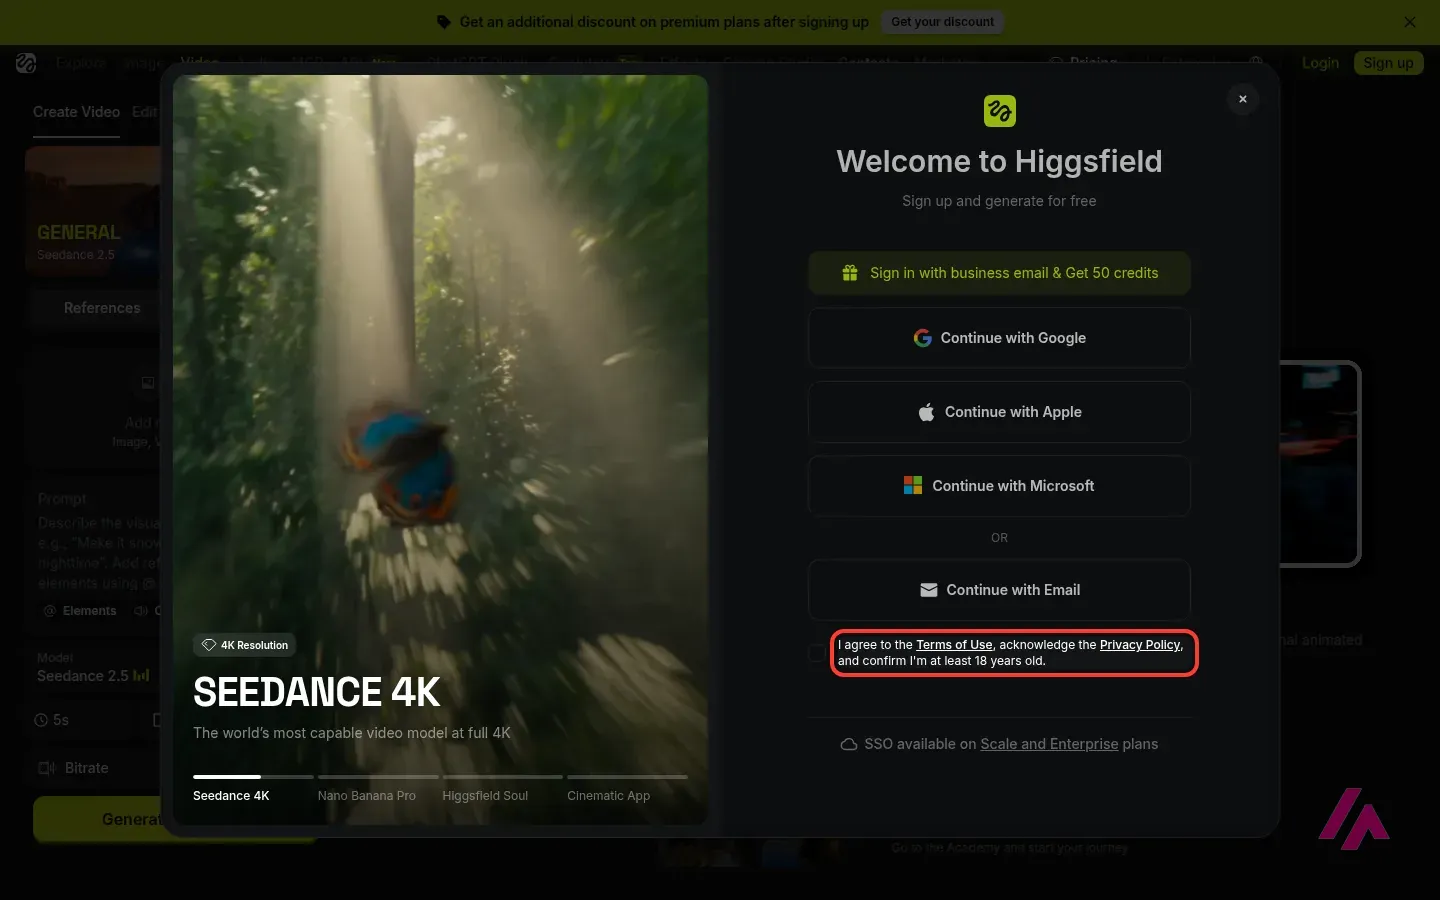1440x900 pixels.
Task: Click the Apple icon on Continue with Apple
Action: [927, 412]
